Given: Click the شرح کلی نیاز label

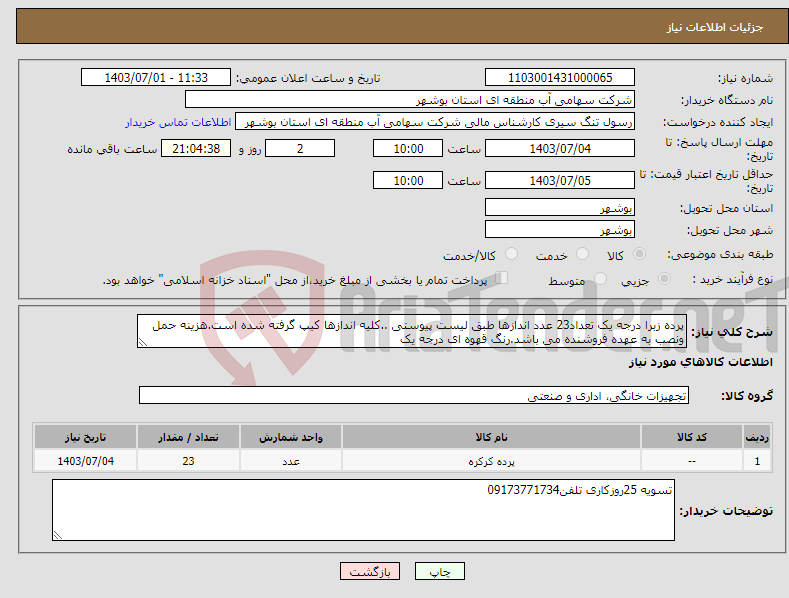Looking at the screenshot, I should [732, 332].
